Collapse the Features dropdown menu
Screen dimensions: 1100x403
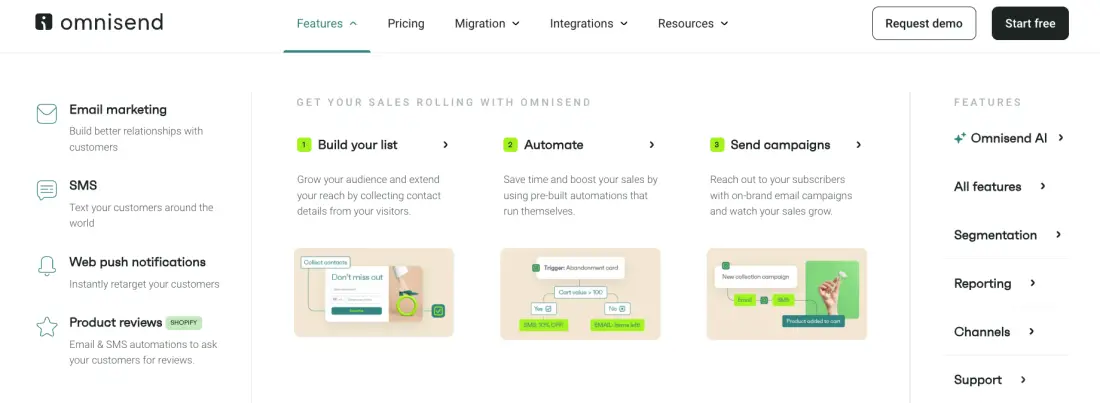(327, 24)
